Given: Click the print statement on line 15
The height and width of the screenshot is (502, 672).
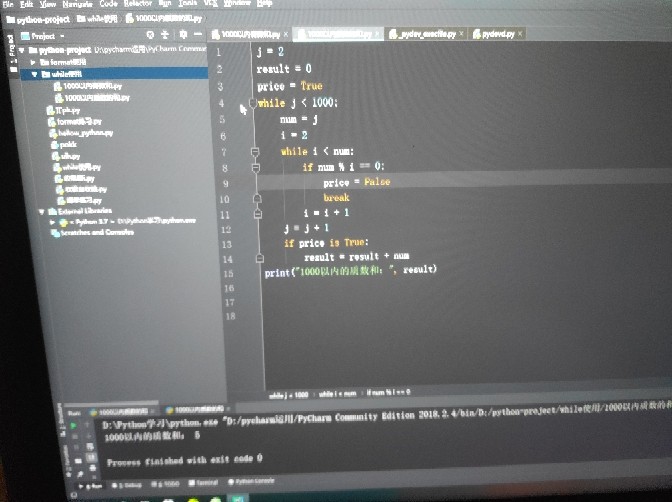Looking at the screenshot, I should click(x=351, y=271).
